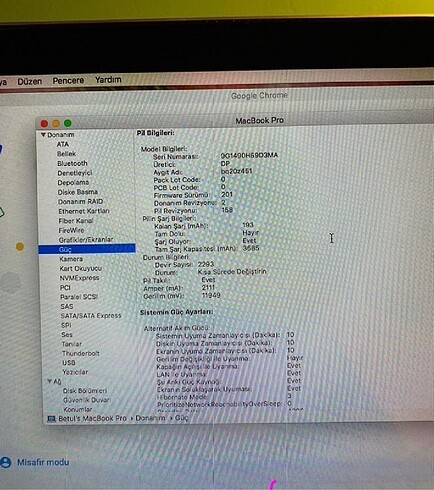Click the computer icon in the path bar
The width and height of the screenshot is (434, 490).
tap(51, 419)
